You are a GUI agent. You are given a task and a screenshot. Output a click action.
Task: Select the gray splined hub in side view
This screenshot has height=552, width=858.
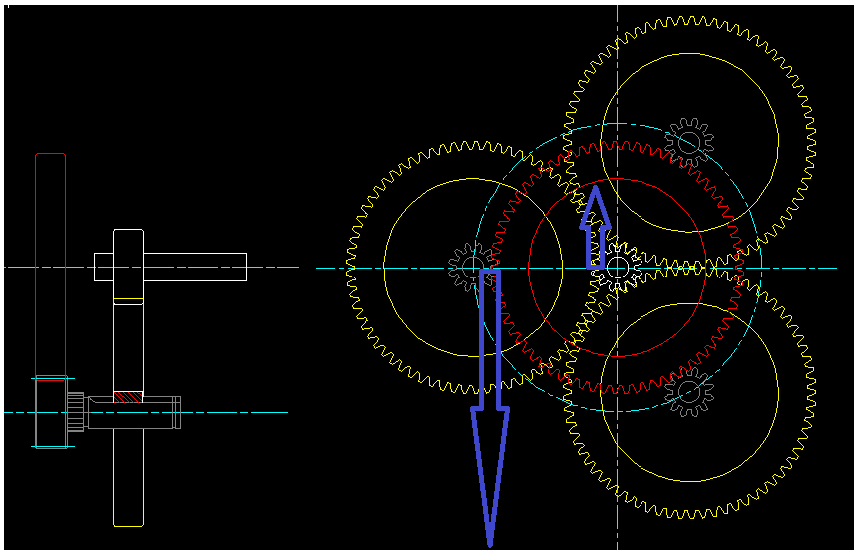click(76, 412)
